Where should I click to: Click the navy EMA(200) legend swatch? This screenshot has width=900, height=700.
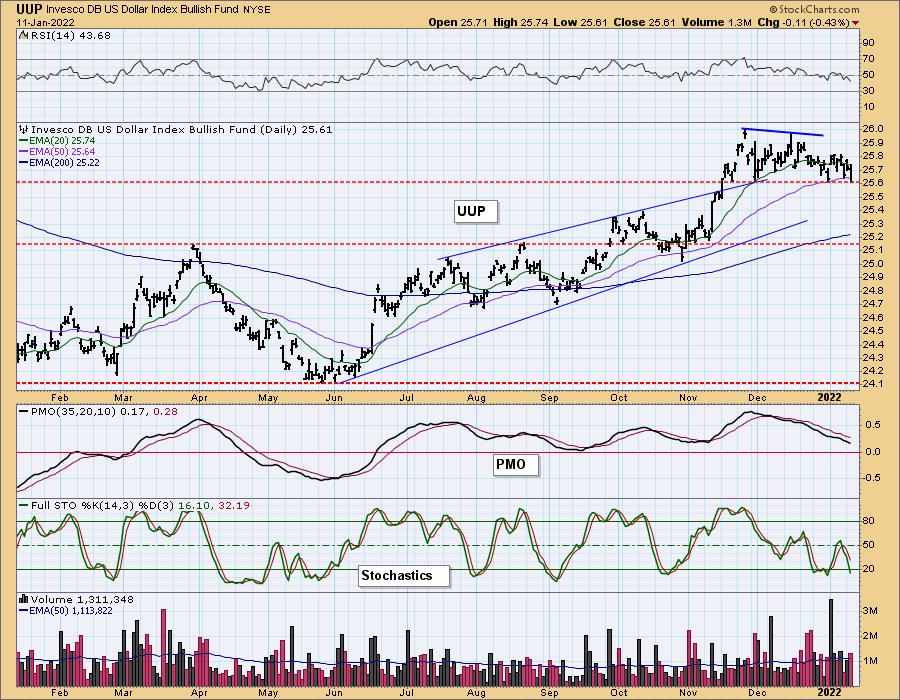pos(24,162)
